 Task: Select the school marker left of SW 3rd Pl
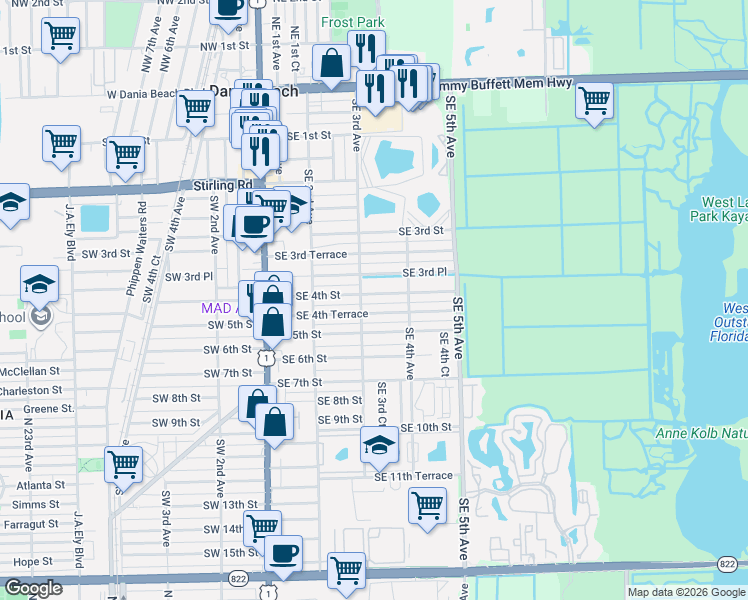pyautogui.click(x=40, y=286)
